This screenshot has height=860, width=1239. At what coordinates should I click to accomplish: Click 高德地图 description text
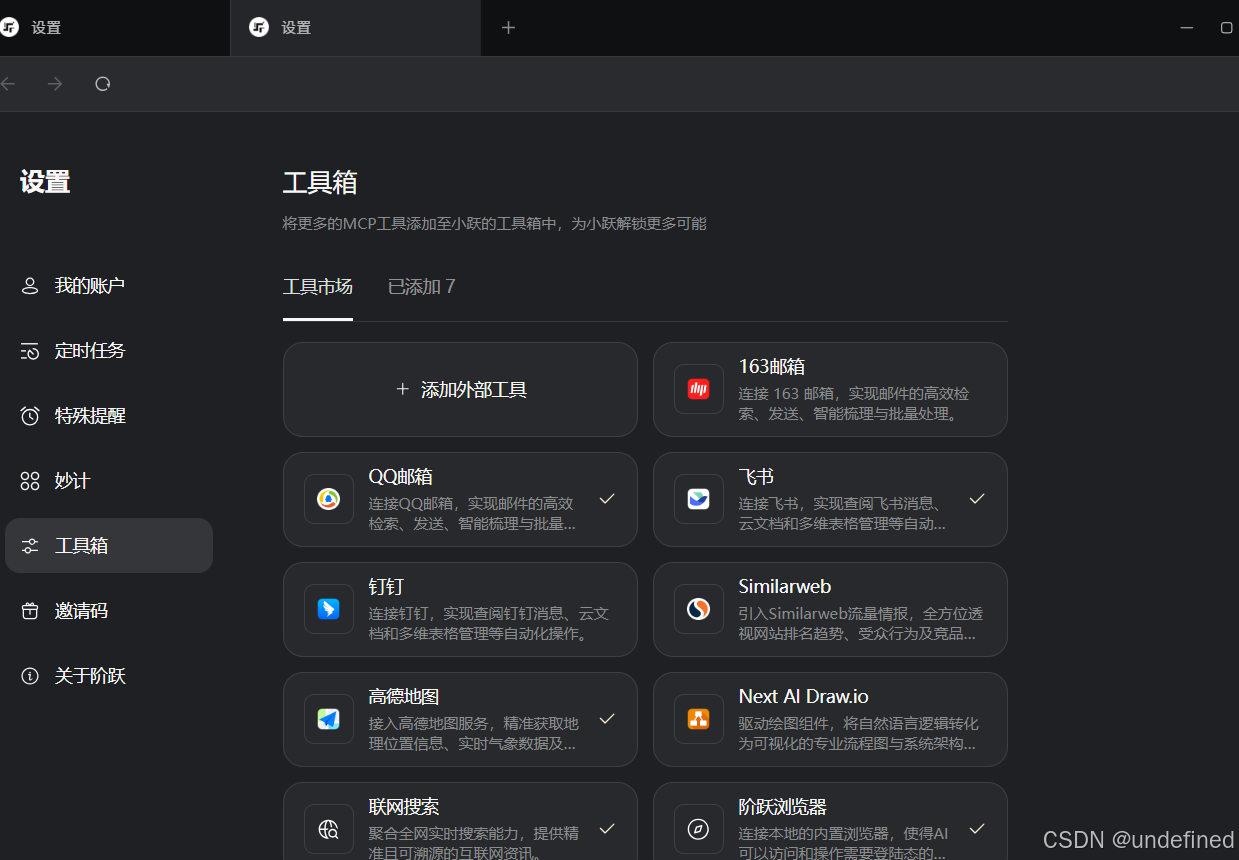click(473, 733)
